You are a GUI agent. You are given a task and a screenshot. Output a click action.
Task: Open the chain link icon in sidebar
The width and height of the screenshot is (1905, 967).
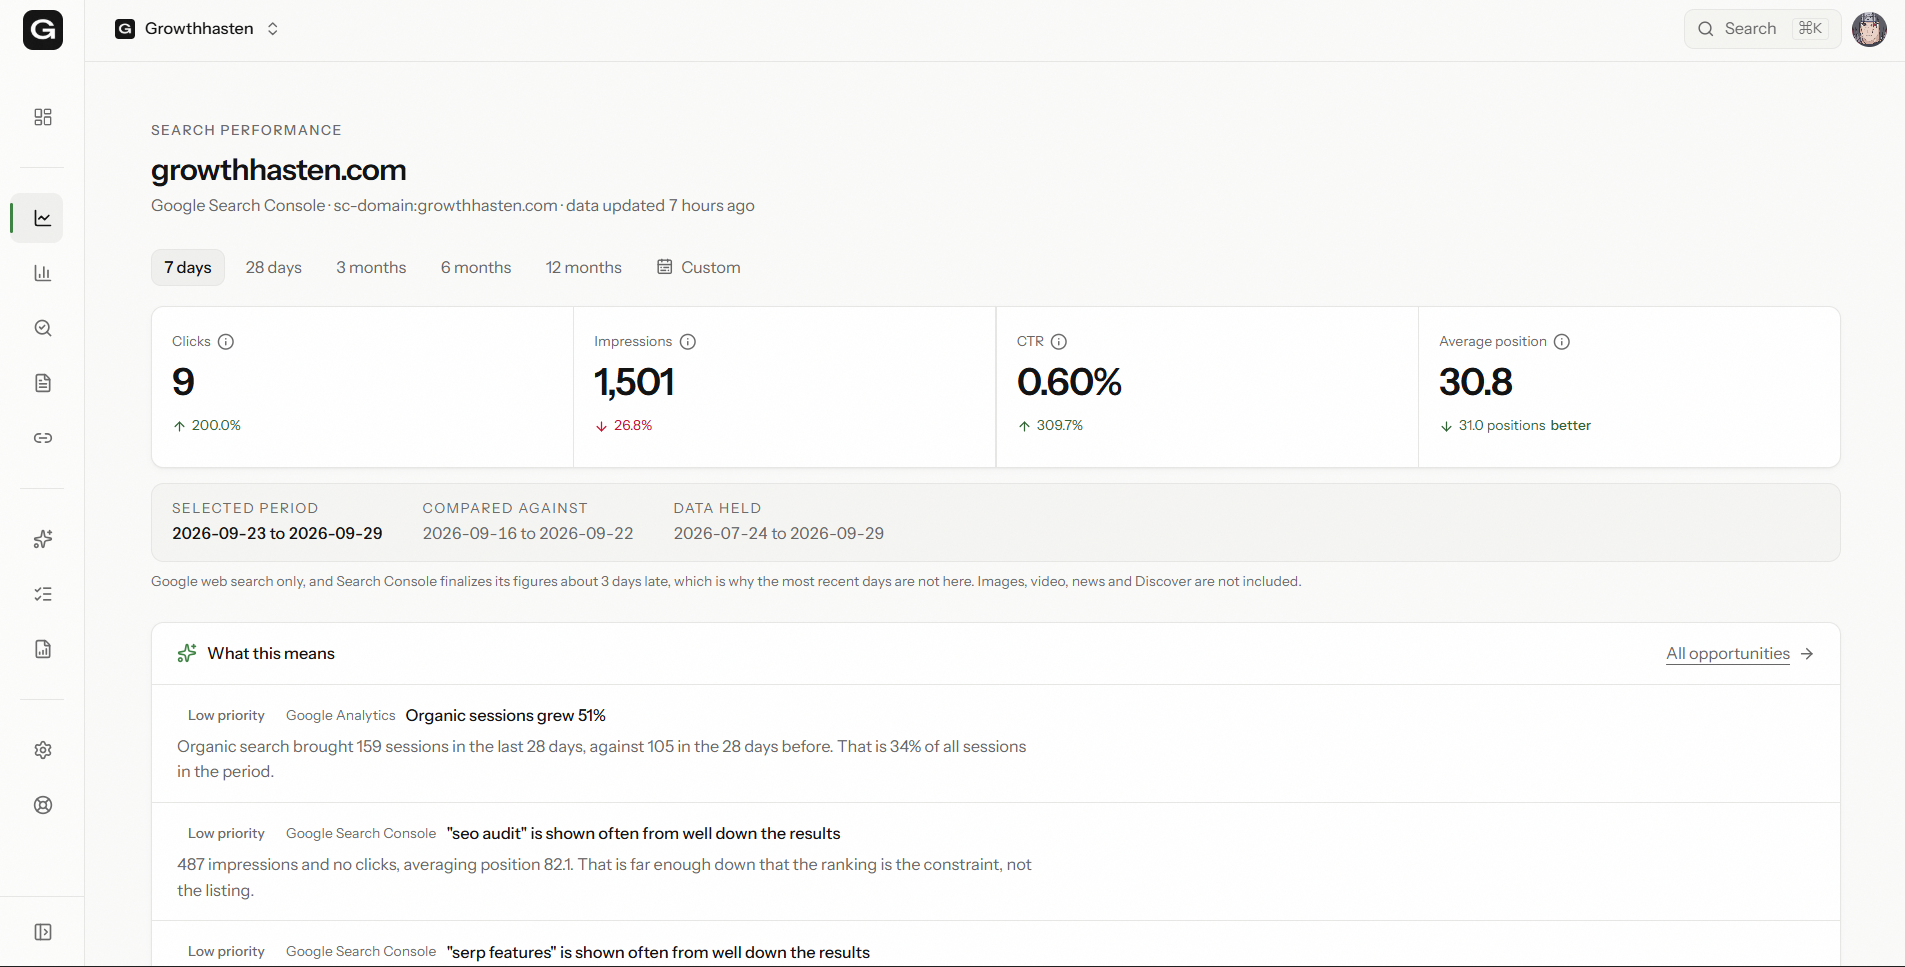coord(43,438)
